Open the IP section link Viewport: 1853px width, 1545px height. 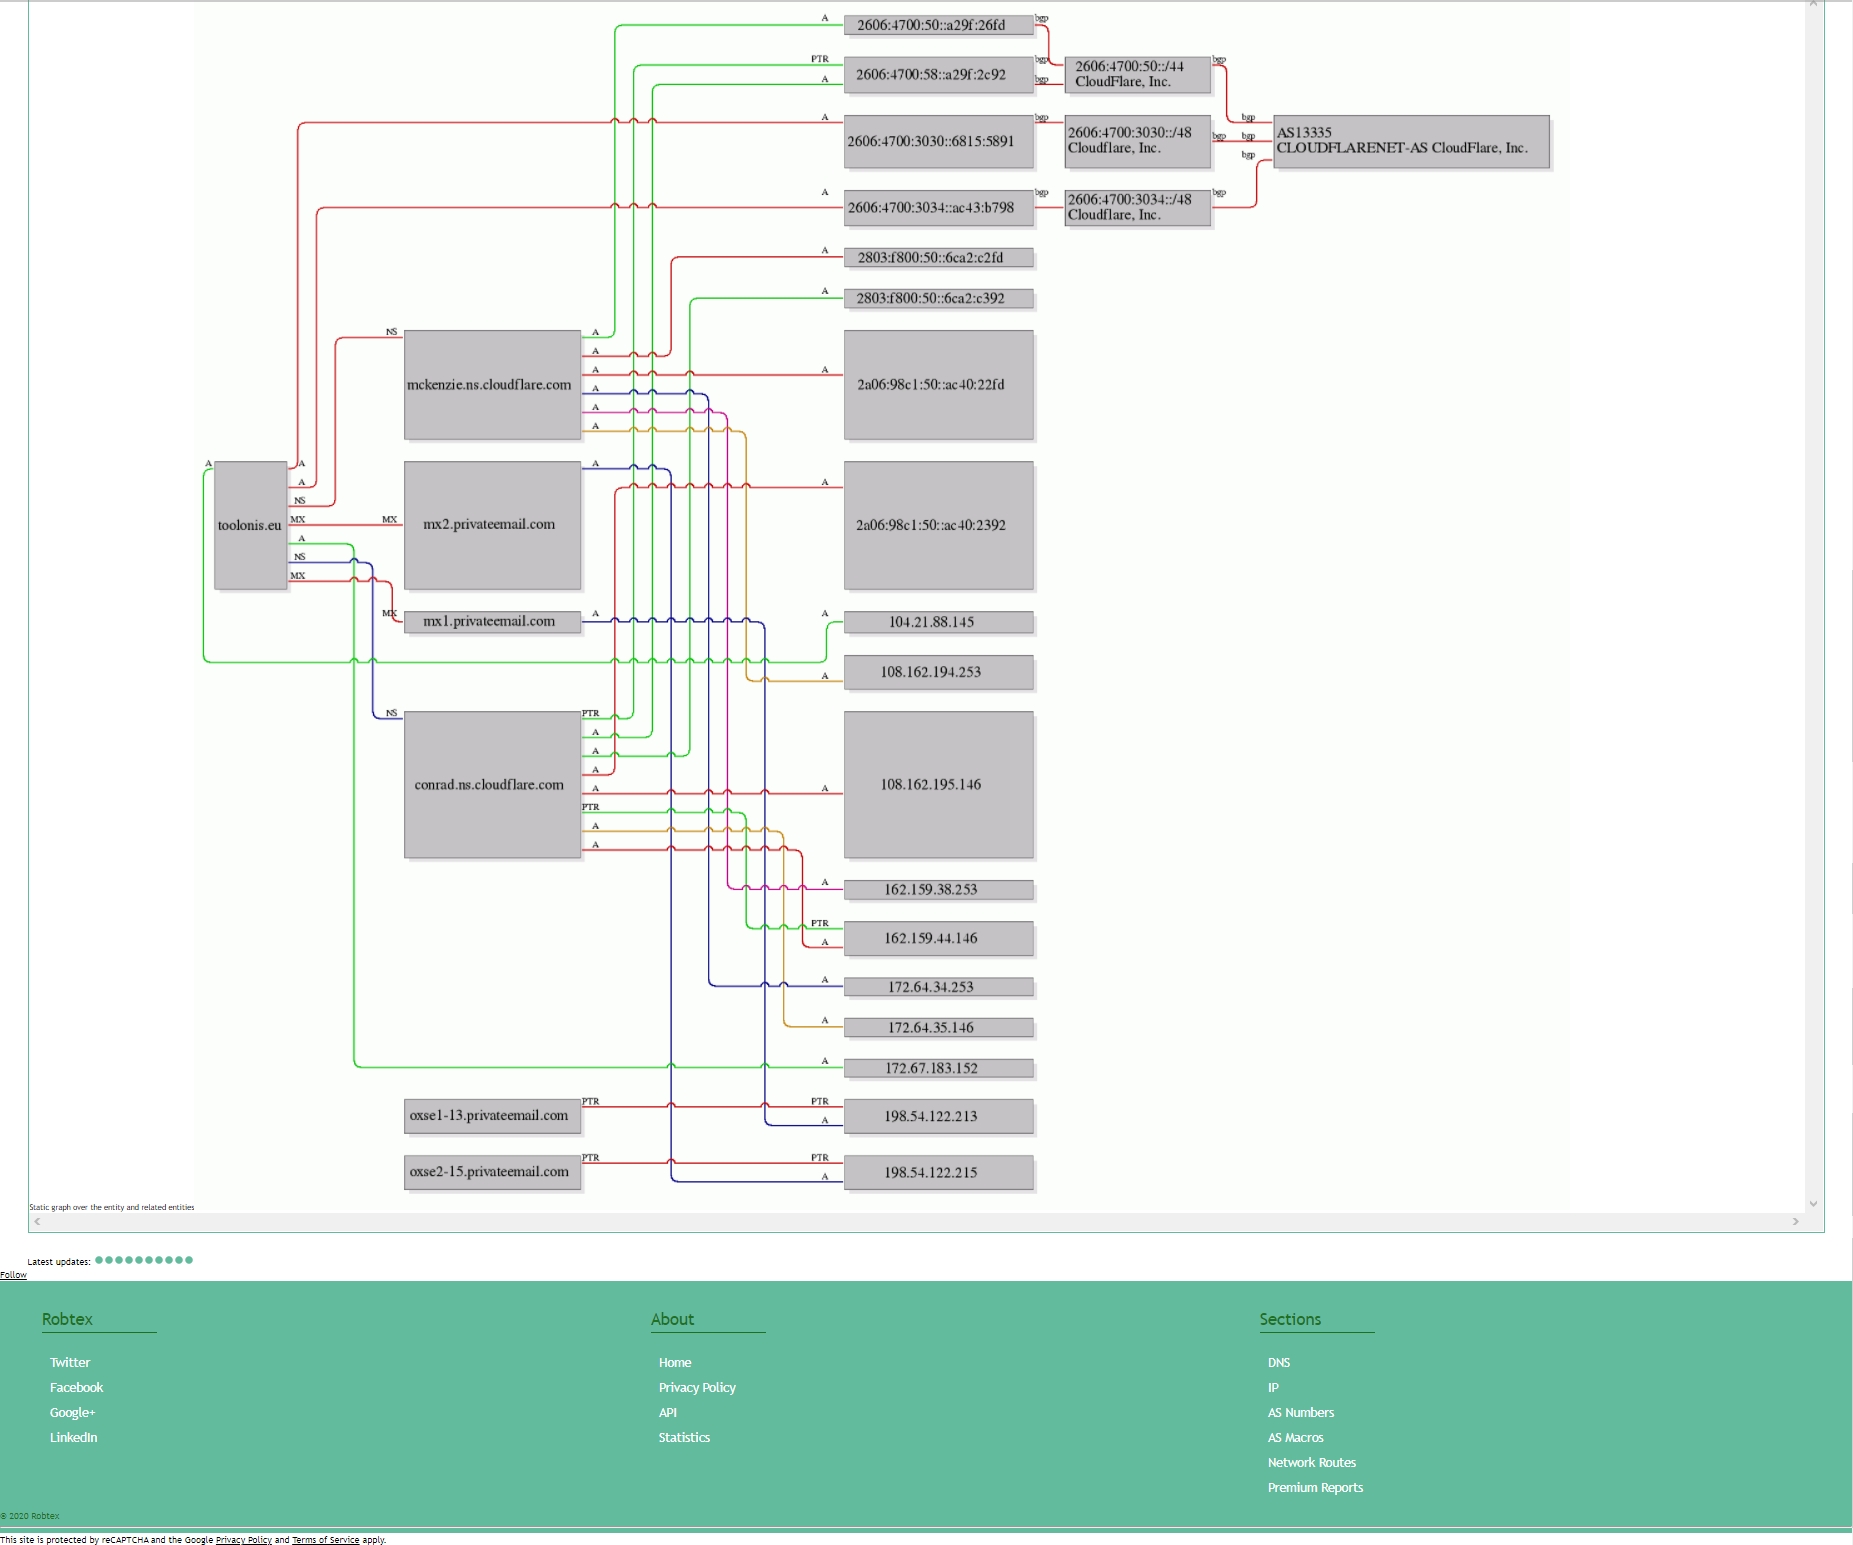coord(1273,1387)
